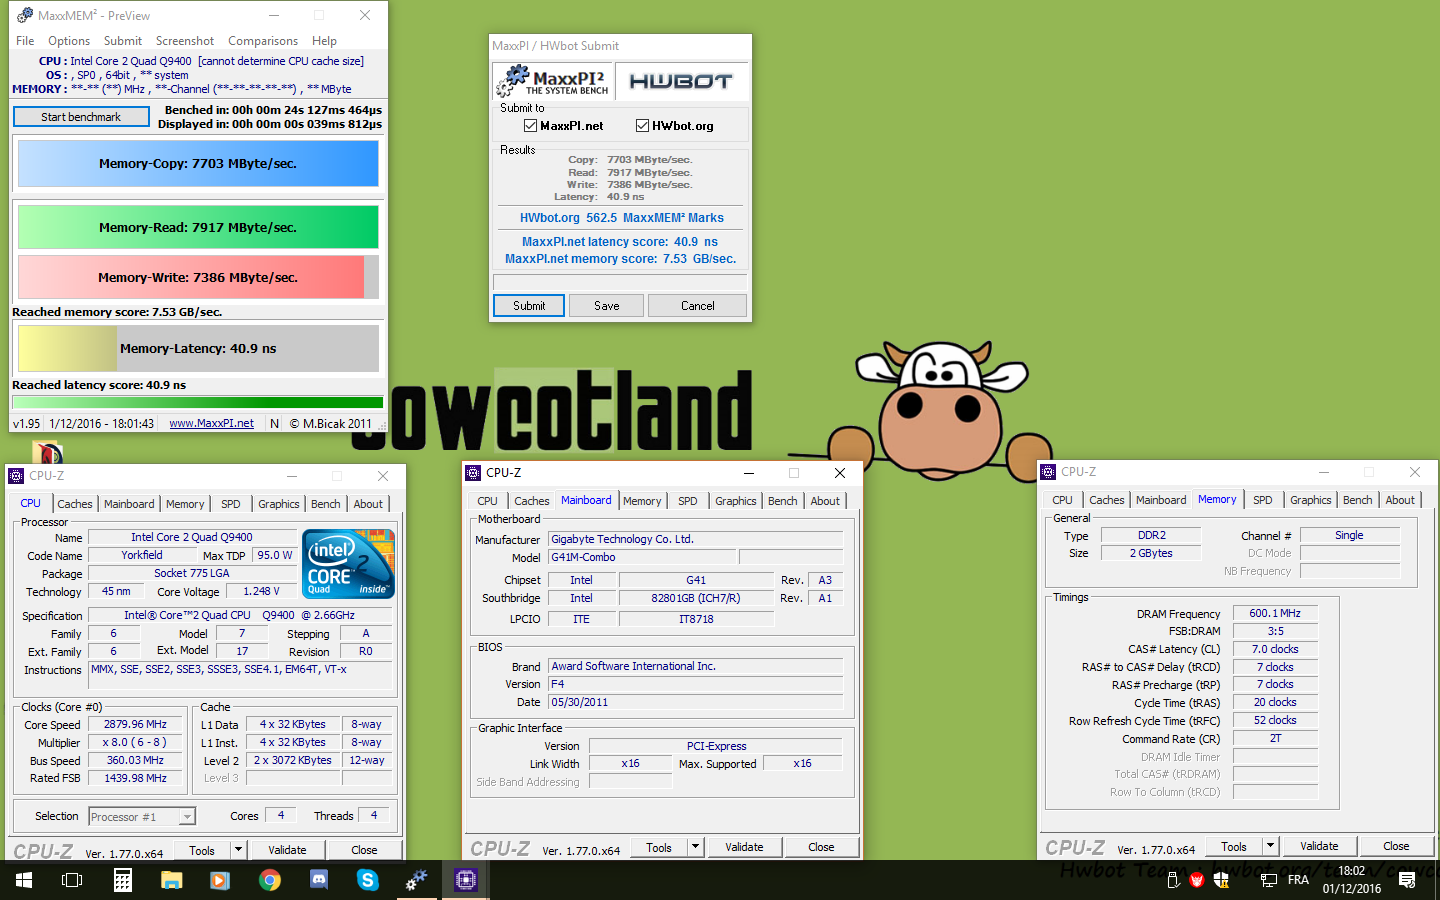Open the MaxxMEM Comparisons menu
Image resolution: width=1440 pixels, height=900 pixels.
click(x=263, y=41)
